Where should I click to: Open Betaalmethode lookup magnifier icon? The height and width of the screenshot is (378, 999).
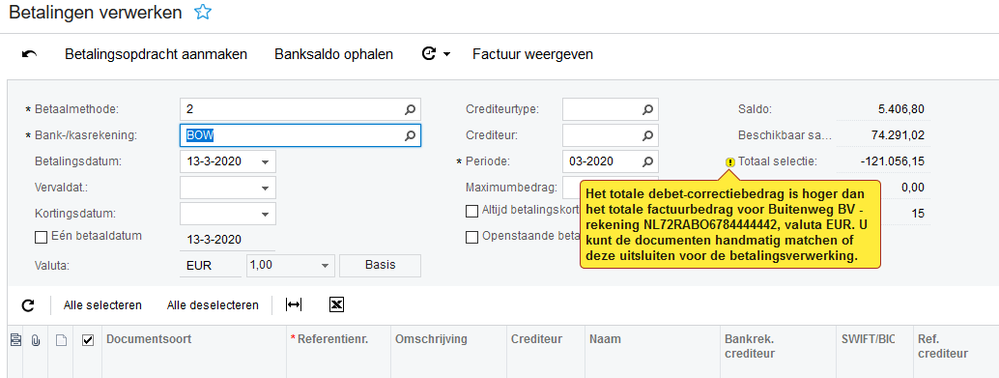tap(410, 110)
